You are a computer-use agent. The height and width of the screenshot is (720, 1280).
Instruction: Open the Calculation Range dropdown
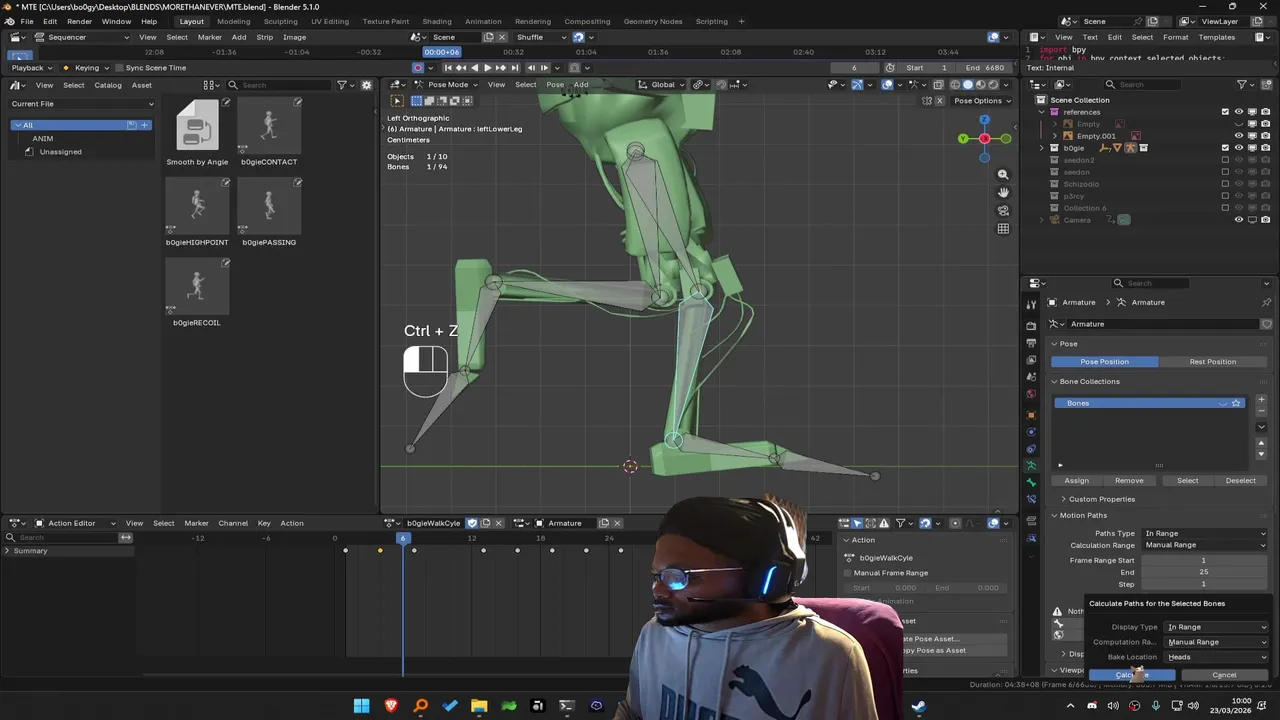click(x=1205, y=545)
